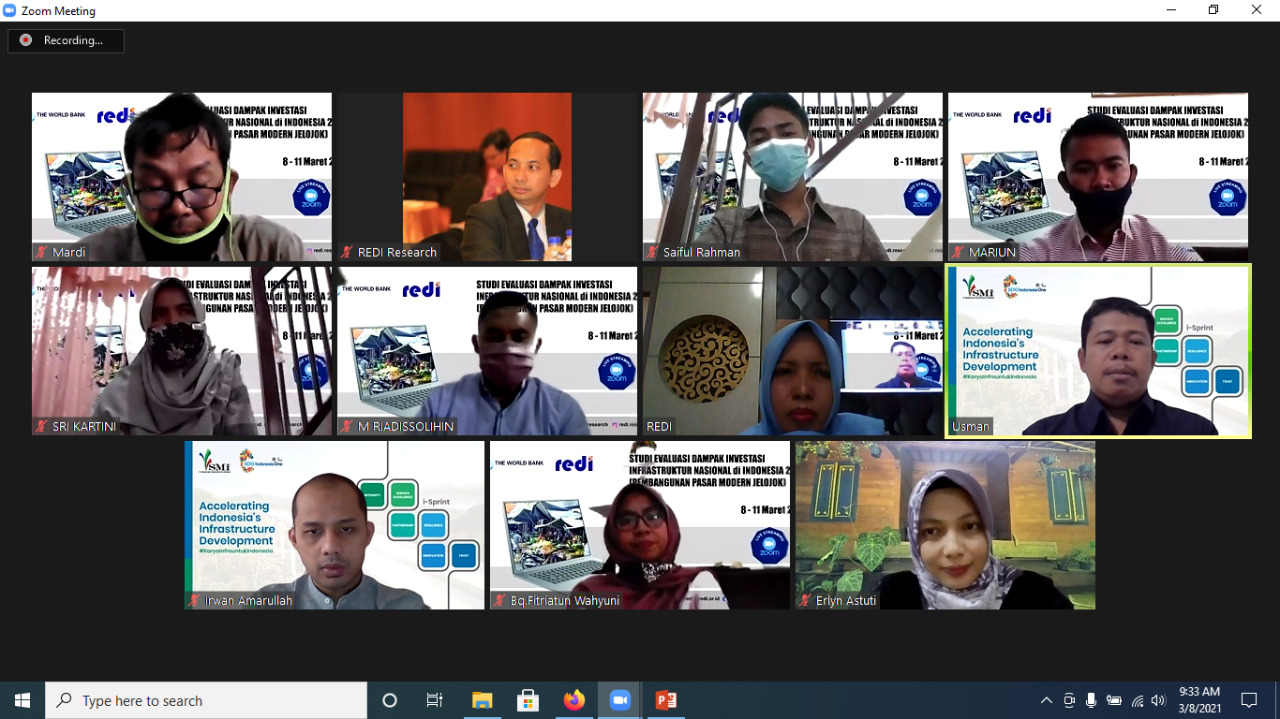Open the Wi-Fi network tray icon
Viewport: 1280px width, 719px height.
coord(1137,700)
